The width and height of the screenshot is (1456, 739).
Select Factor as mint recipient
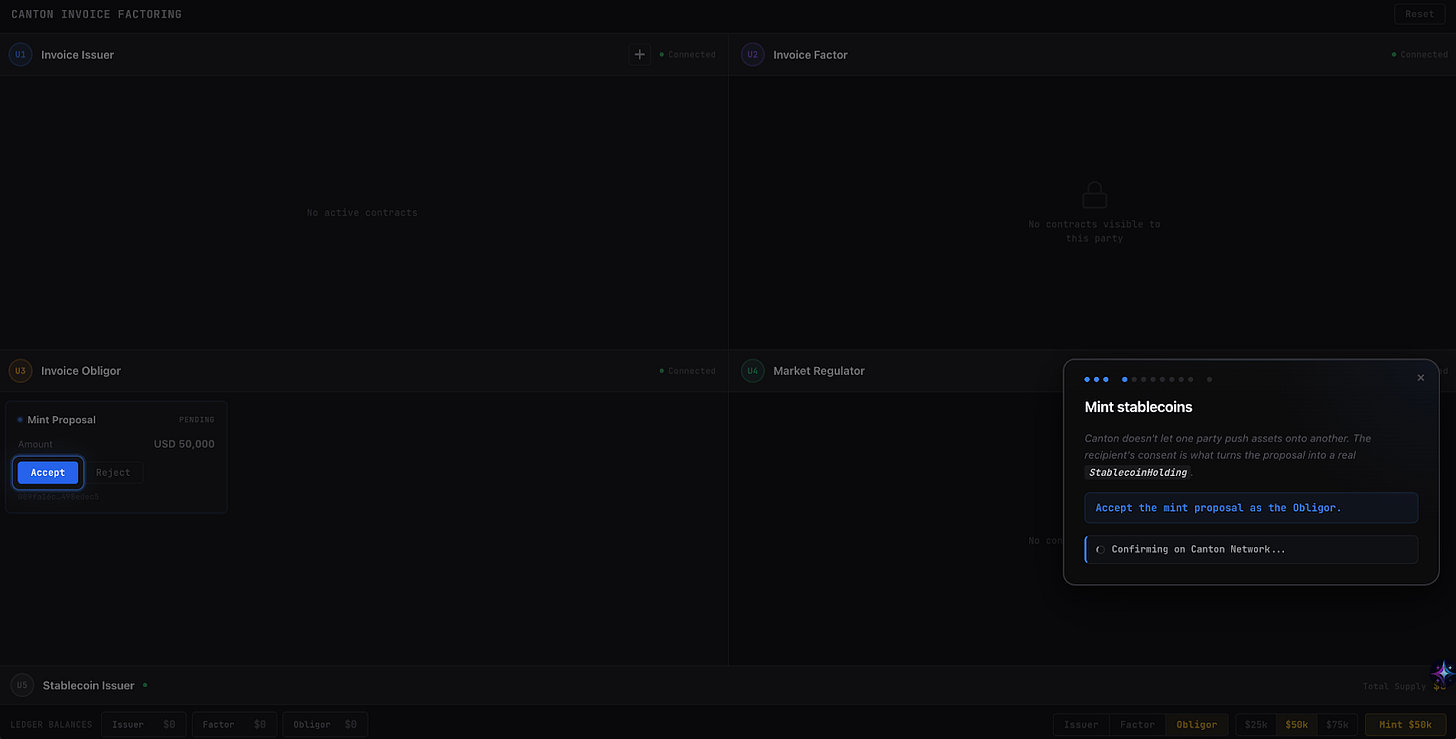tap(1137, 724)
